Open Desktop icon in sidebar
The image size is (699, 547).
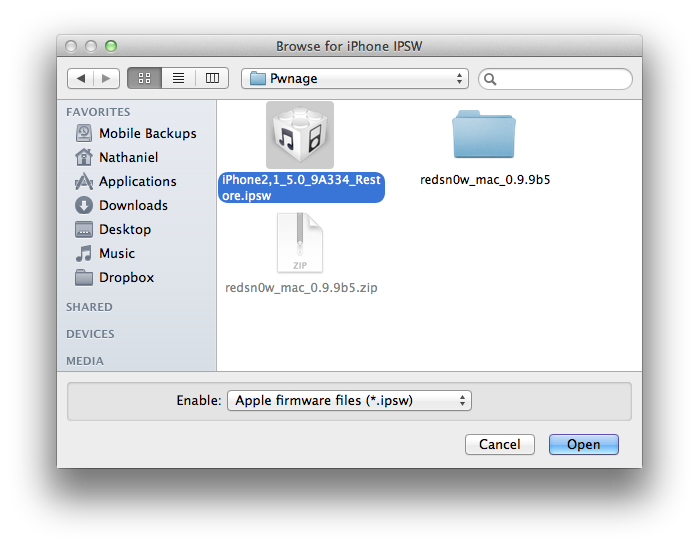pos(84,230)
